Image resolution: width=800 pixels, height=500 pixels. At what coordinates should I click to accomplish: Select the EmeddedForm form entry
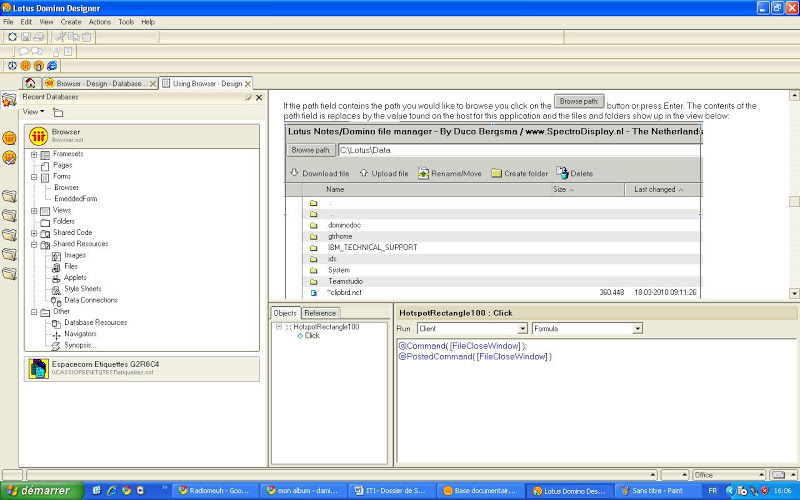click(76, 199)
